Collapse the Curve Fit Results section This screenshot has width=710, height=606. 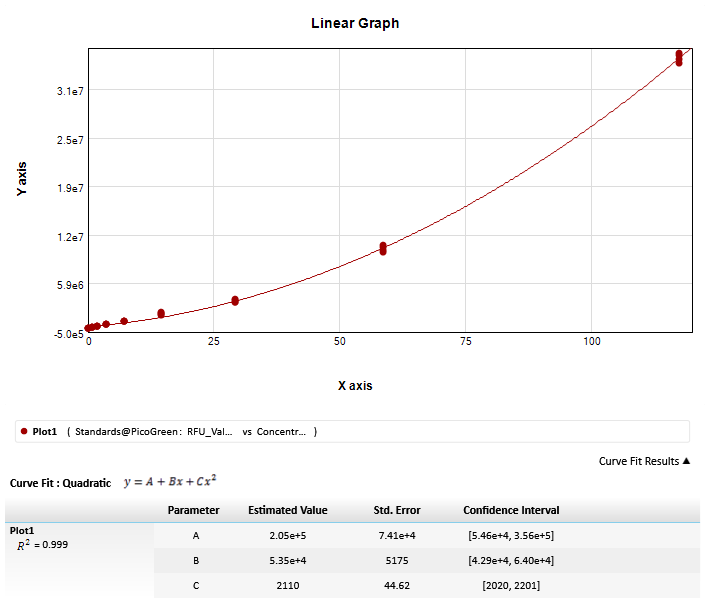coord(644,461)
